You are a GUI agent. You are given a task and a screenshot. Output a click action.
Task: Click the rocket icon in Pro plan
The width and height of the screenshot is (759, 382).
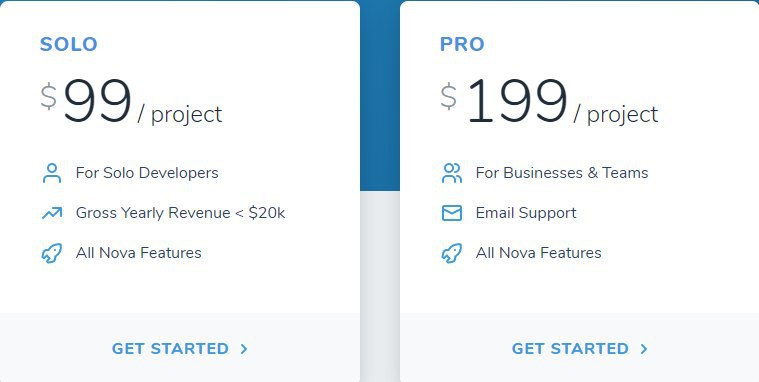(x=452, y=253)
